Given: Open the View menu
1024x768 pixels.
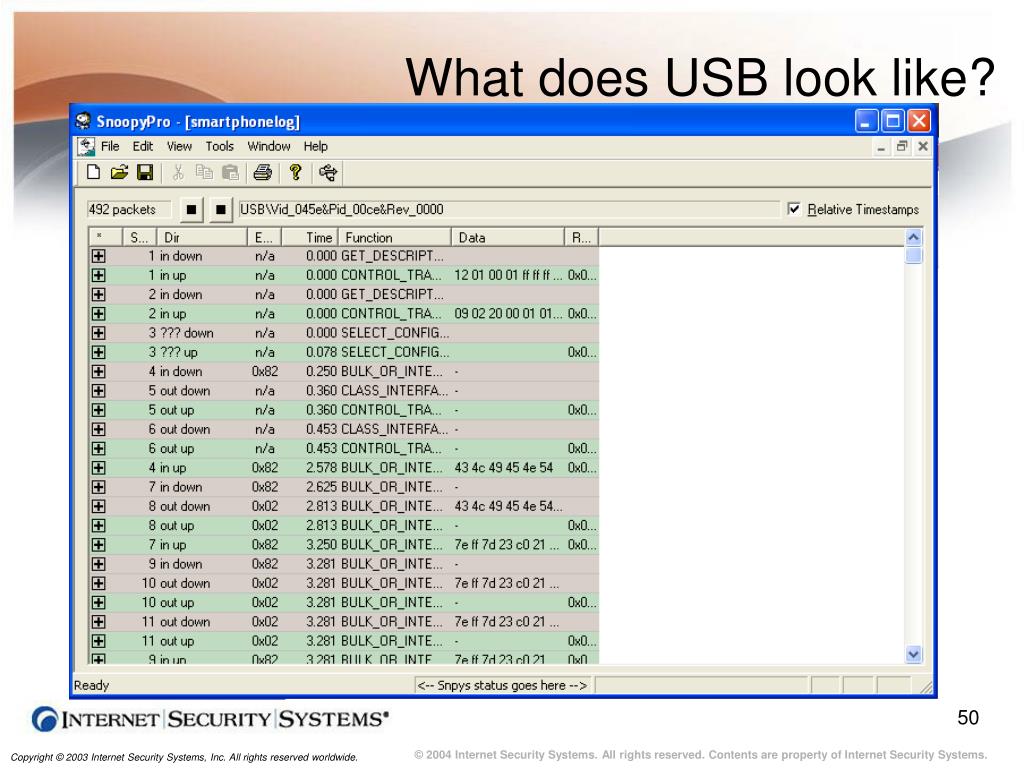Looking at the screenshot, I should coord(179,146).
